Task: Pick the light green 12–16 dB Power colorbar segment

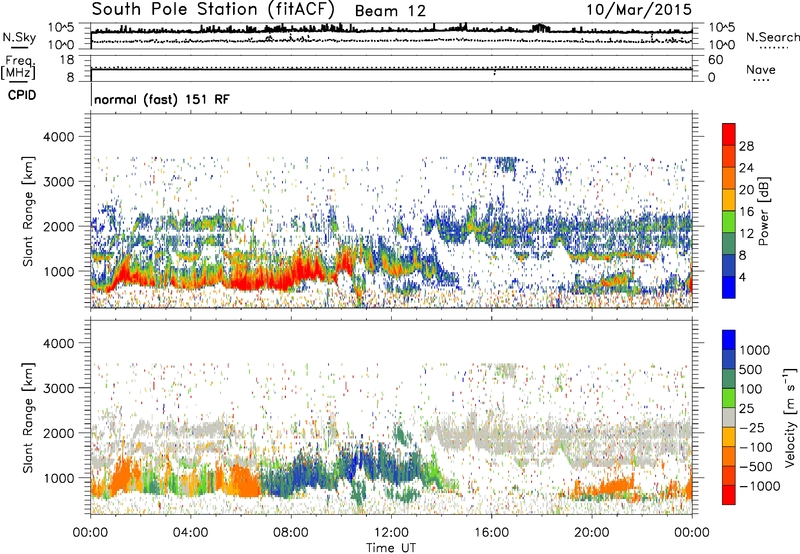Action: [729, 222]
